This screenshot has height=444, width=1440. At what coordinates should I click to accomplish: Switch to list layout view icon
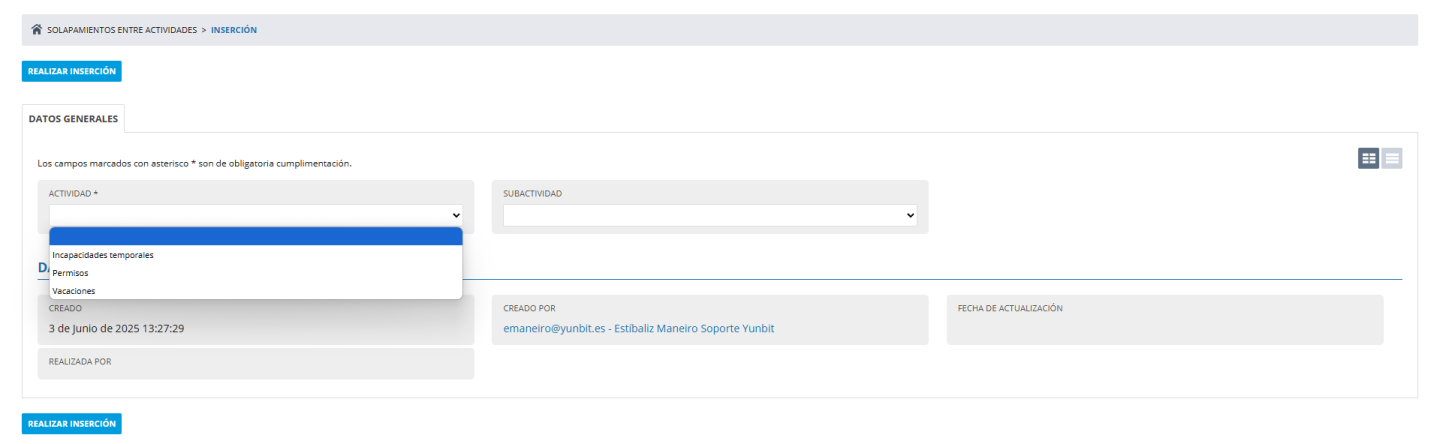(x=1392, y=158)
